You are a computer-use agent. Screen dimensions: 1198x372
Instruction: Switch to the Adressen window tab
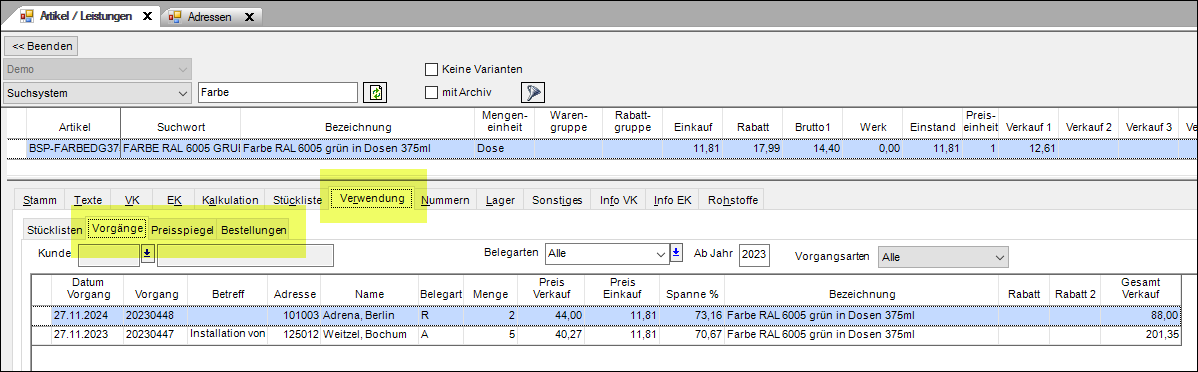[x=209, y=16]
